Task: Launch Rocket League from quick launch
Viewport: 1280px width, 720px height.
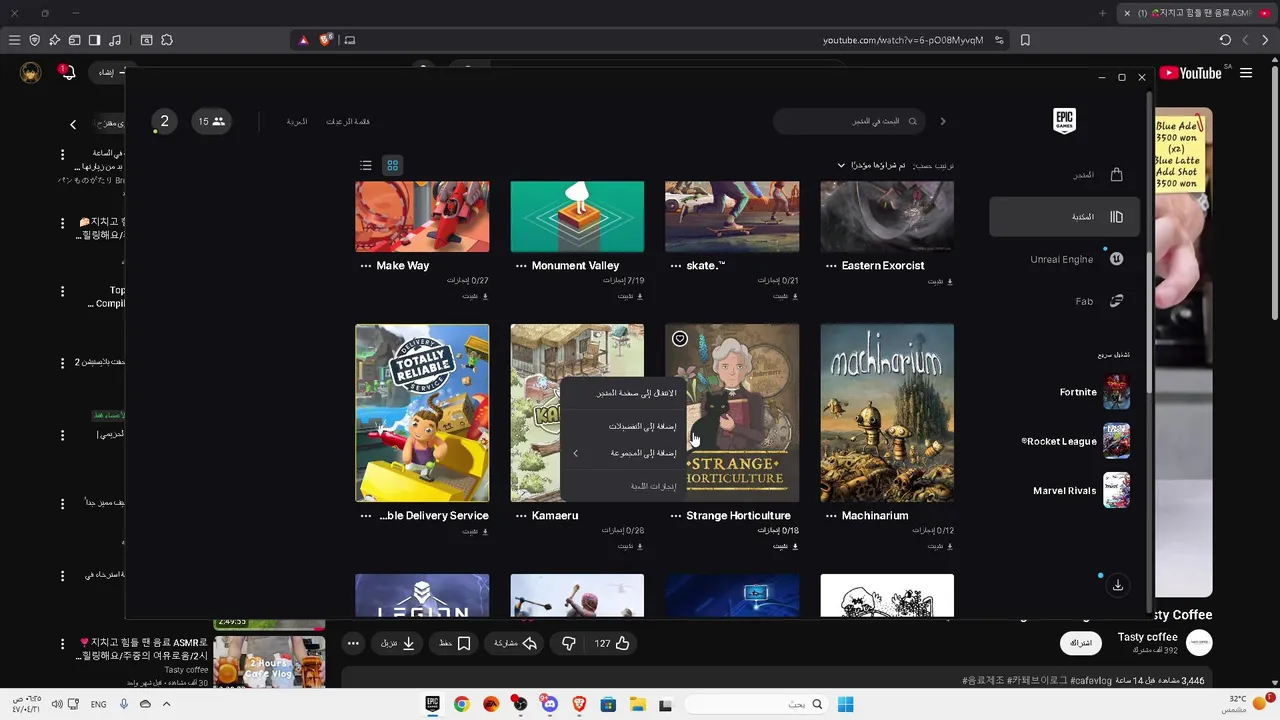Action: pyautogui.click(x=1075, y=441)
